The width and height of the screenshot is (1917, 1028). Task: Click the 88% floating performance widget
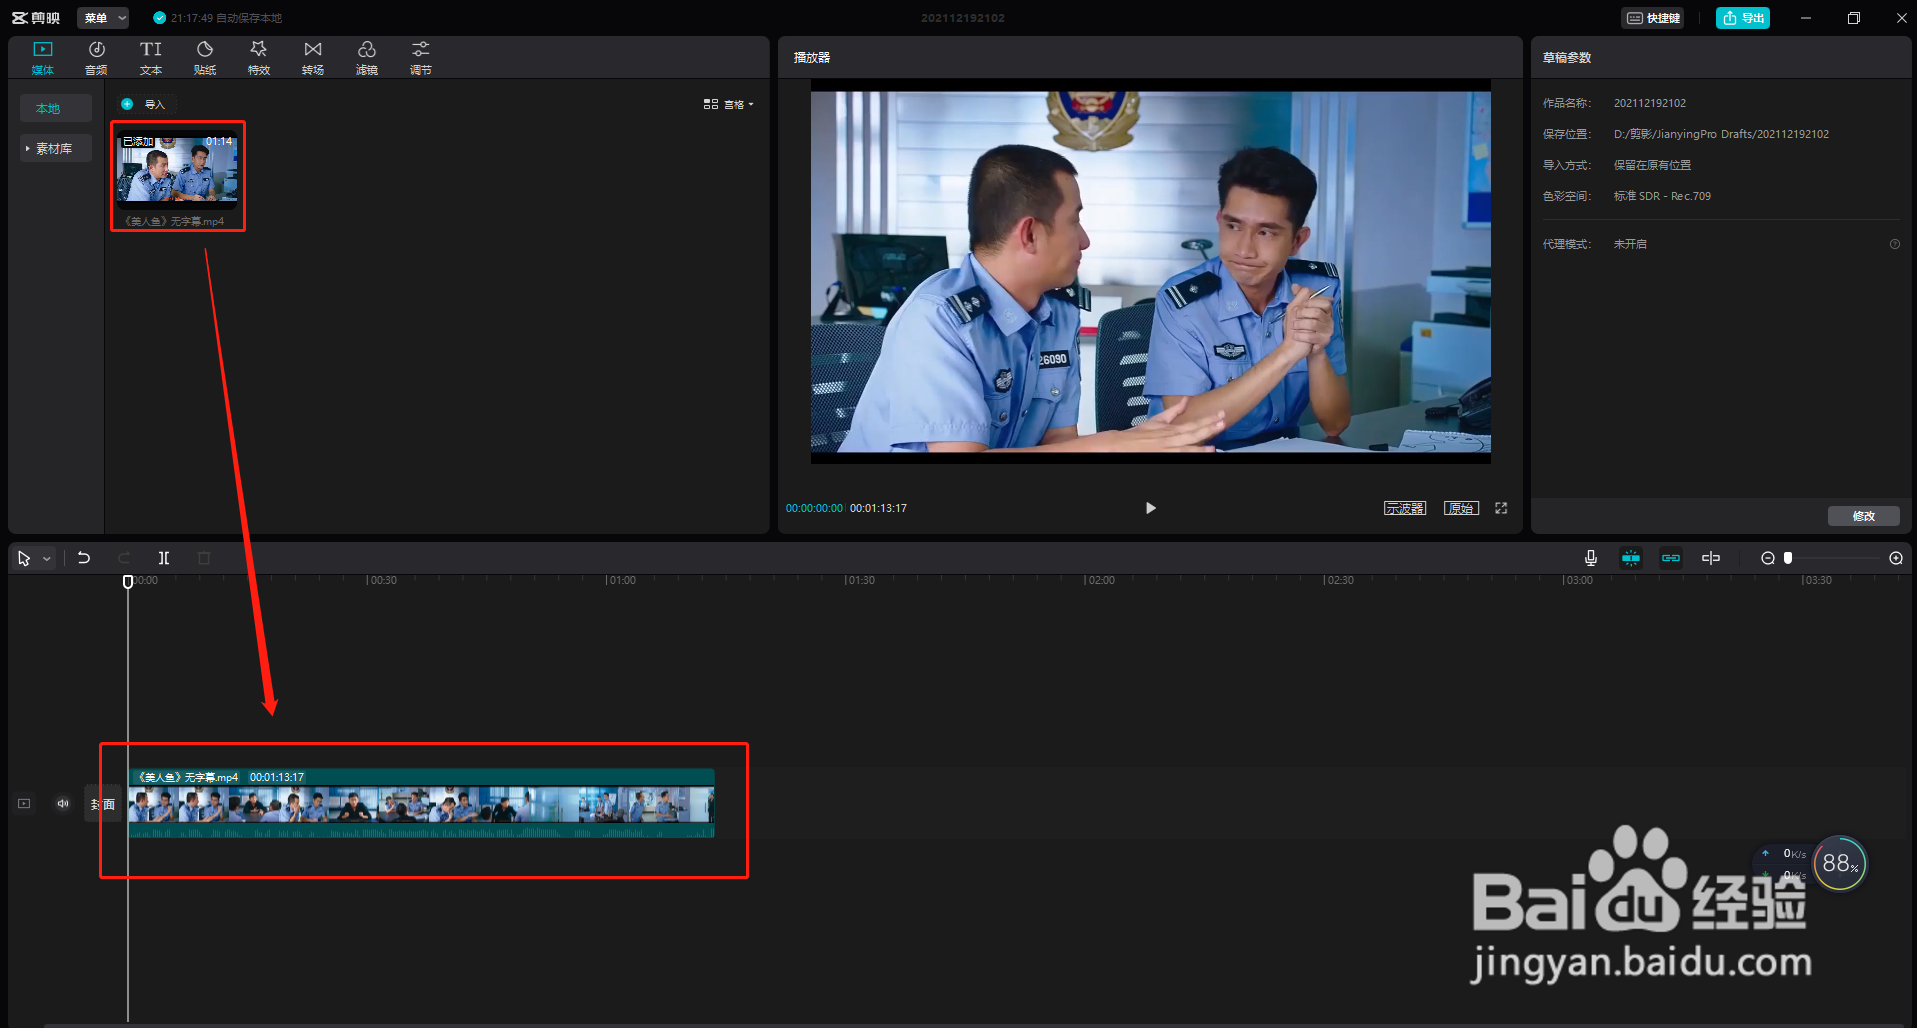(1839, 863)
